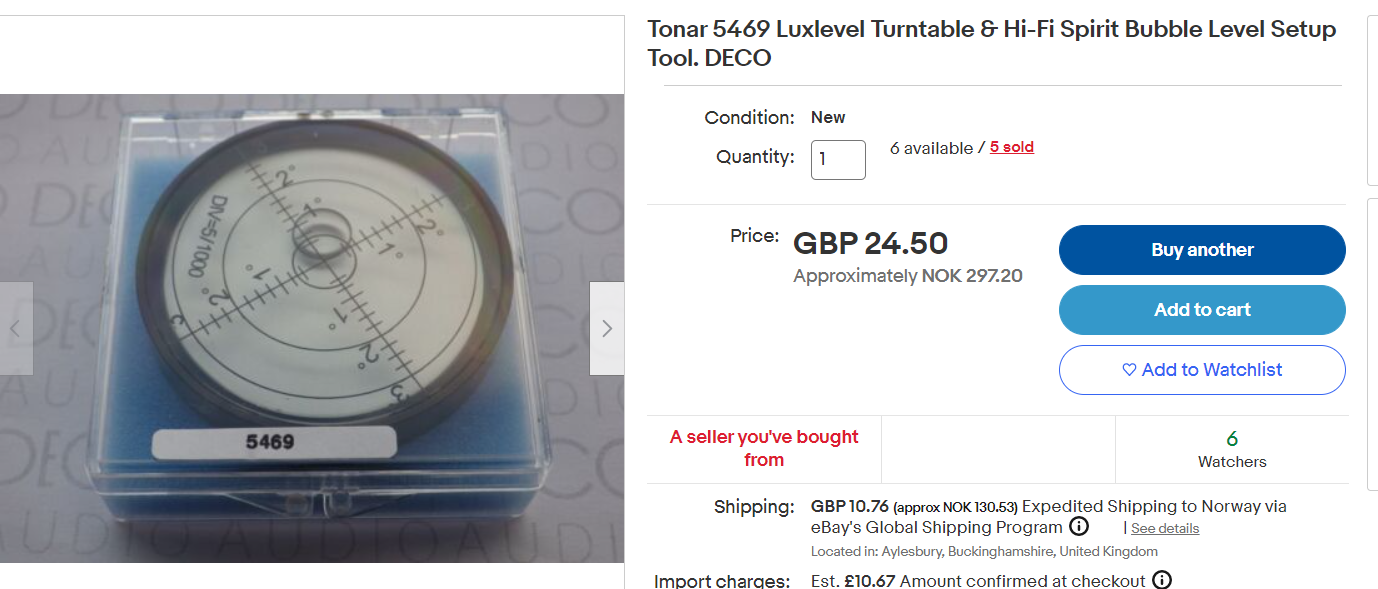Screen dimensions: 1378x589
Task: Click "A seller you've bought from" text
Action: [764, 448]
